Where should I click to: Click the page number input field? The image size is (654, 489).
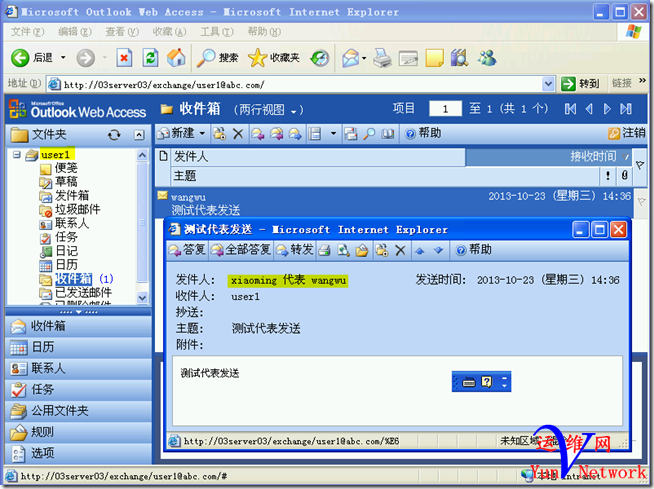445,109
